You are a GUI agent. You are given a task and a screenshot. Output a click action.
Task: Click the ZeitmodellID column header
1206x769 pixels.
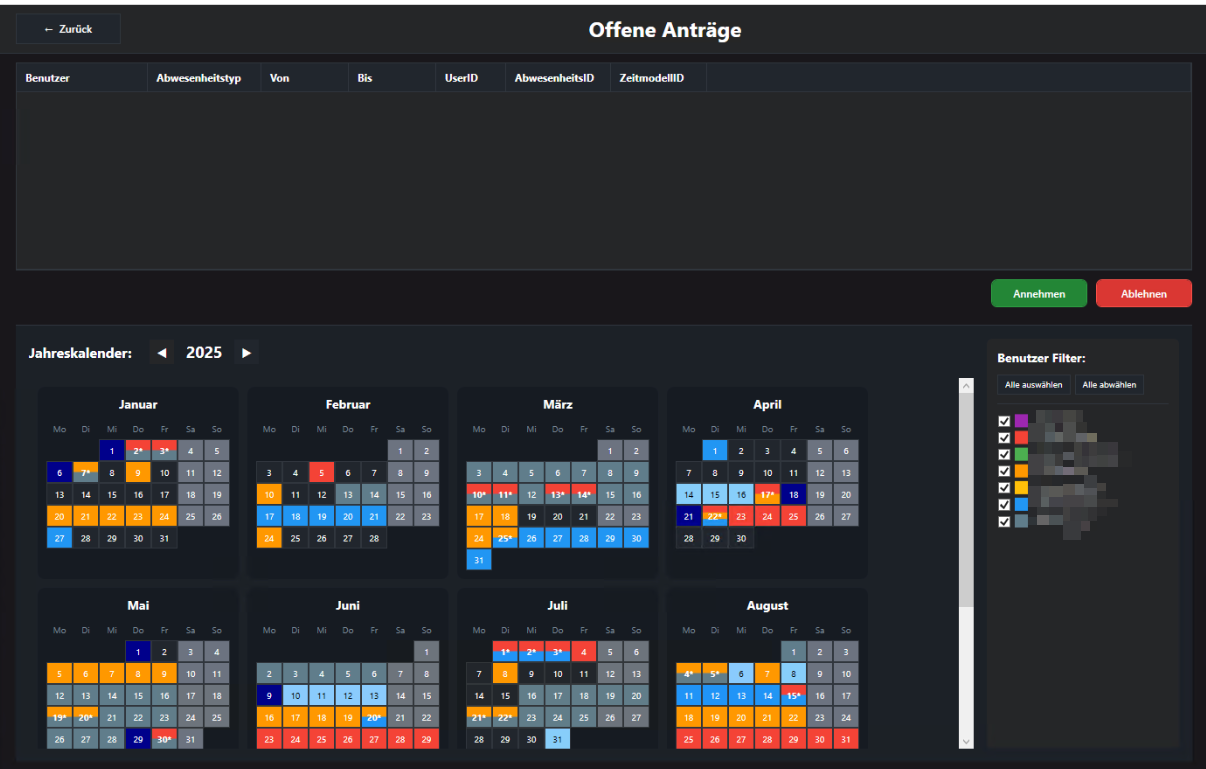pyautogui.click(x=651, y=78)
